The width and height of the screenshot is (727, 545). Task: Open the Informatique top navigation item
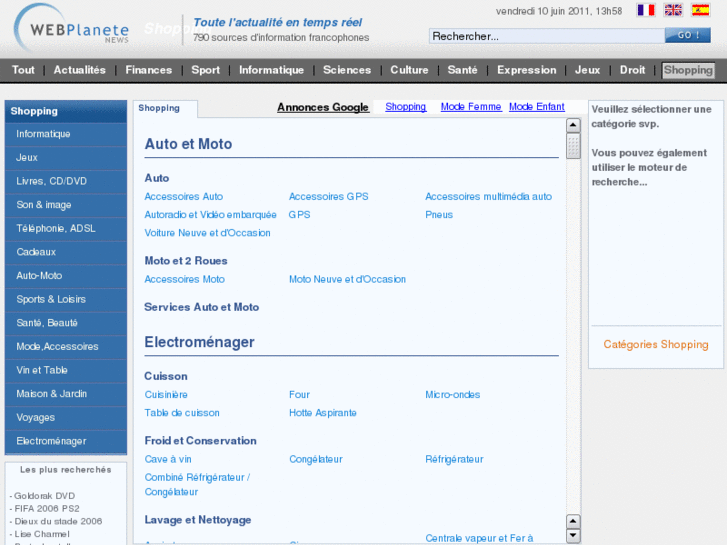point(271,70)
